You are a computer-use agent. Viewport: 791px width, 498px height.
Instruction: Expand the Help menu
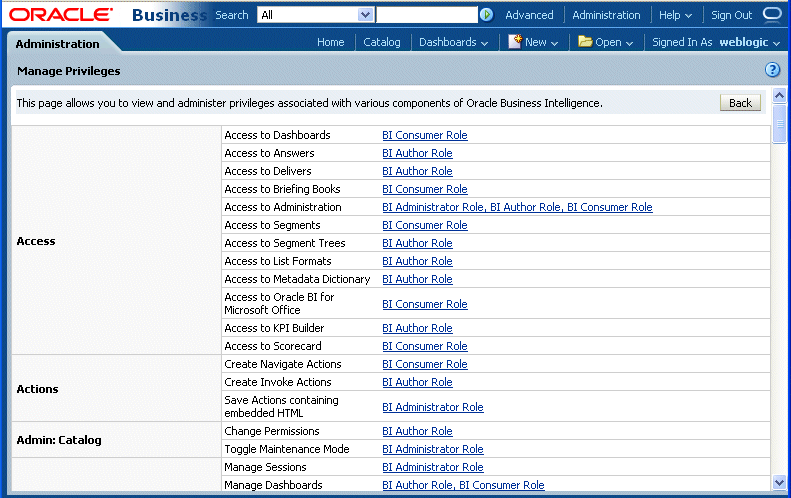click(675, 15)
